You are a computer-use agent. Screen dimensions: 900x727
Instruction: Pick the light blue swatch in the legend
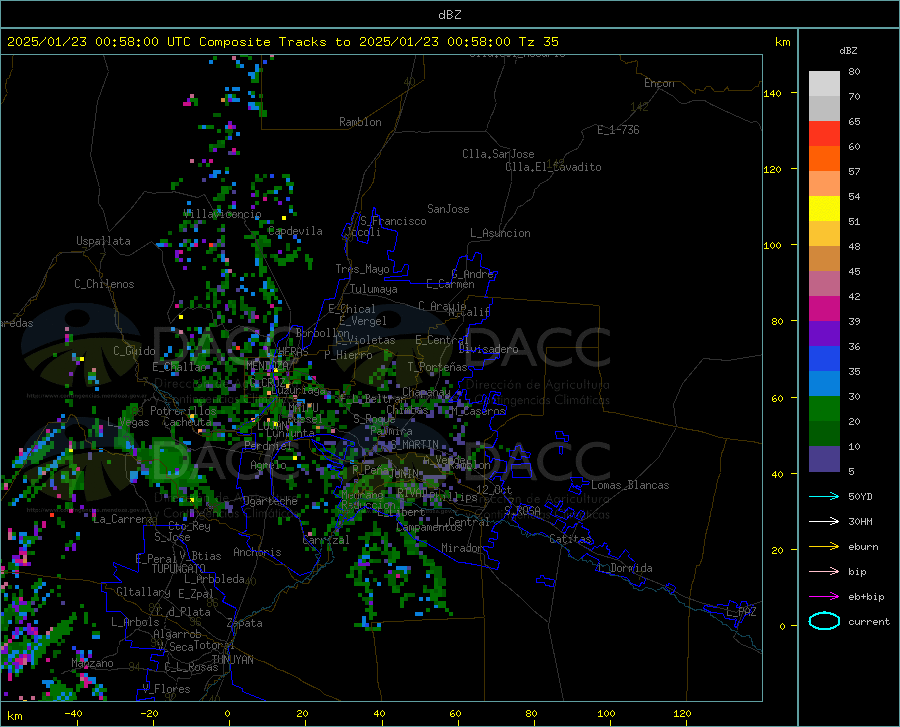pyautogui.click(x=824, y=384)
